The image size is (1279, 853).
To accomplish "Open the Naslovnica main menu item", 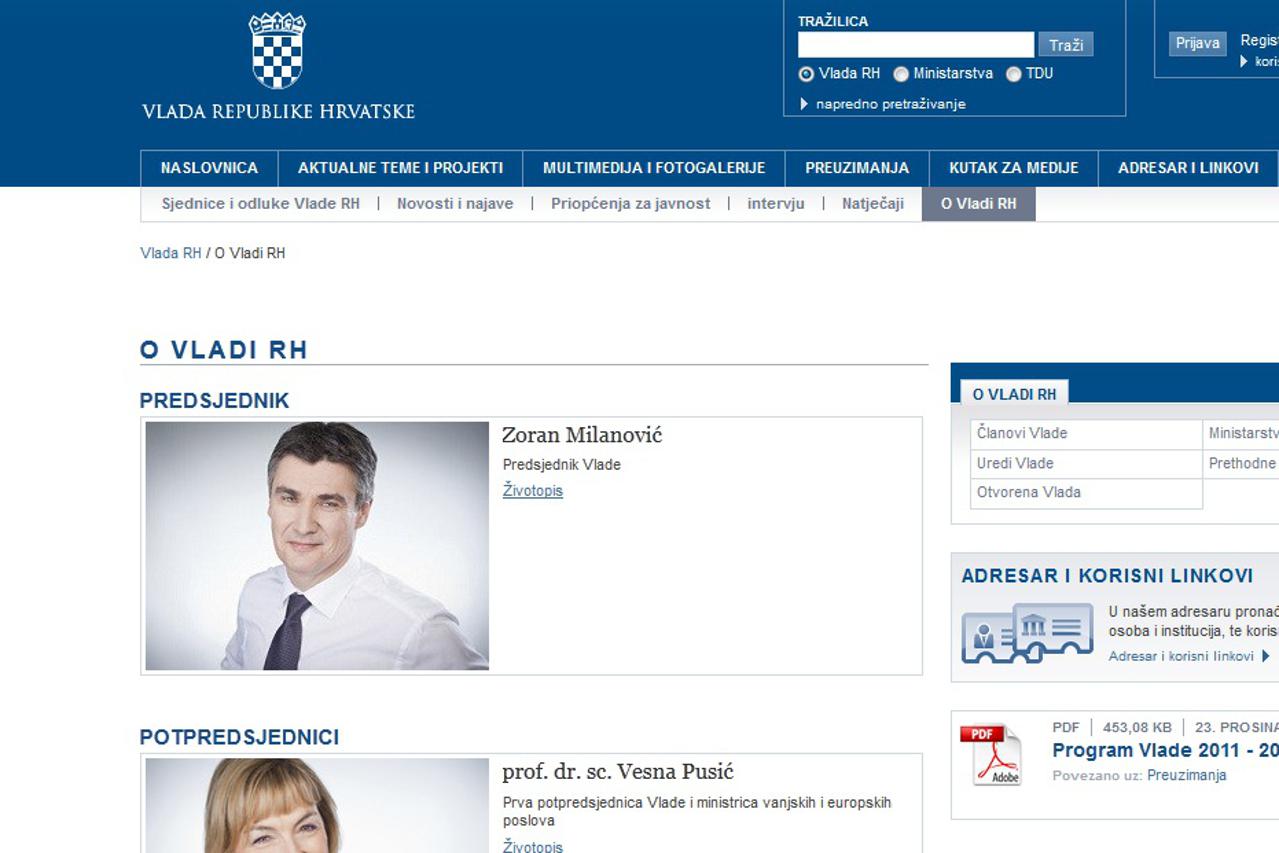I will (x=209, y=168).
